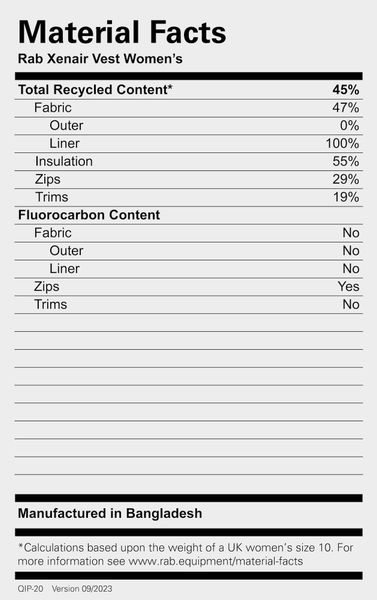This screenshot has width=377, height=600.
Task: Click the No value for fluorocarbon Trims
Action: 351,304
